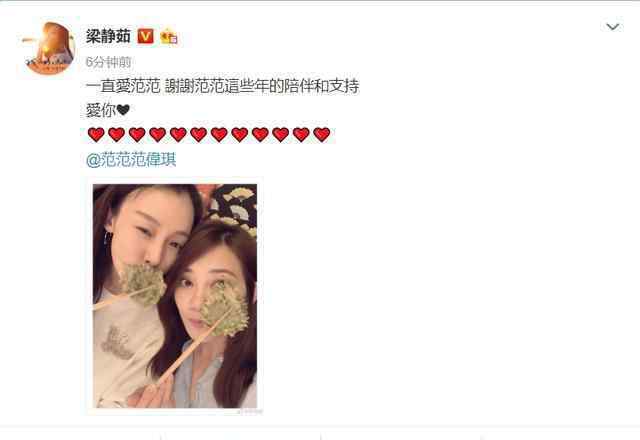The height and width of the screenshot is (440, 640).
Task: Click the second-to-last red heart emoji
Action: click(301, 134)
